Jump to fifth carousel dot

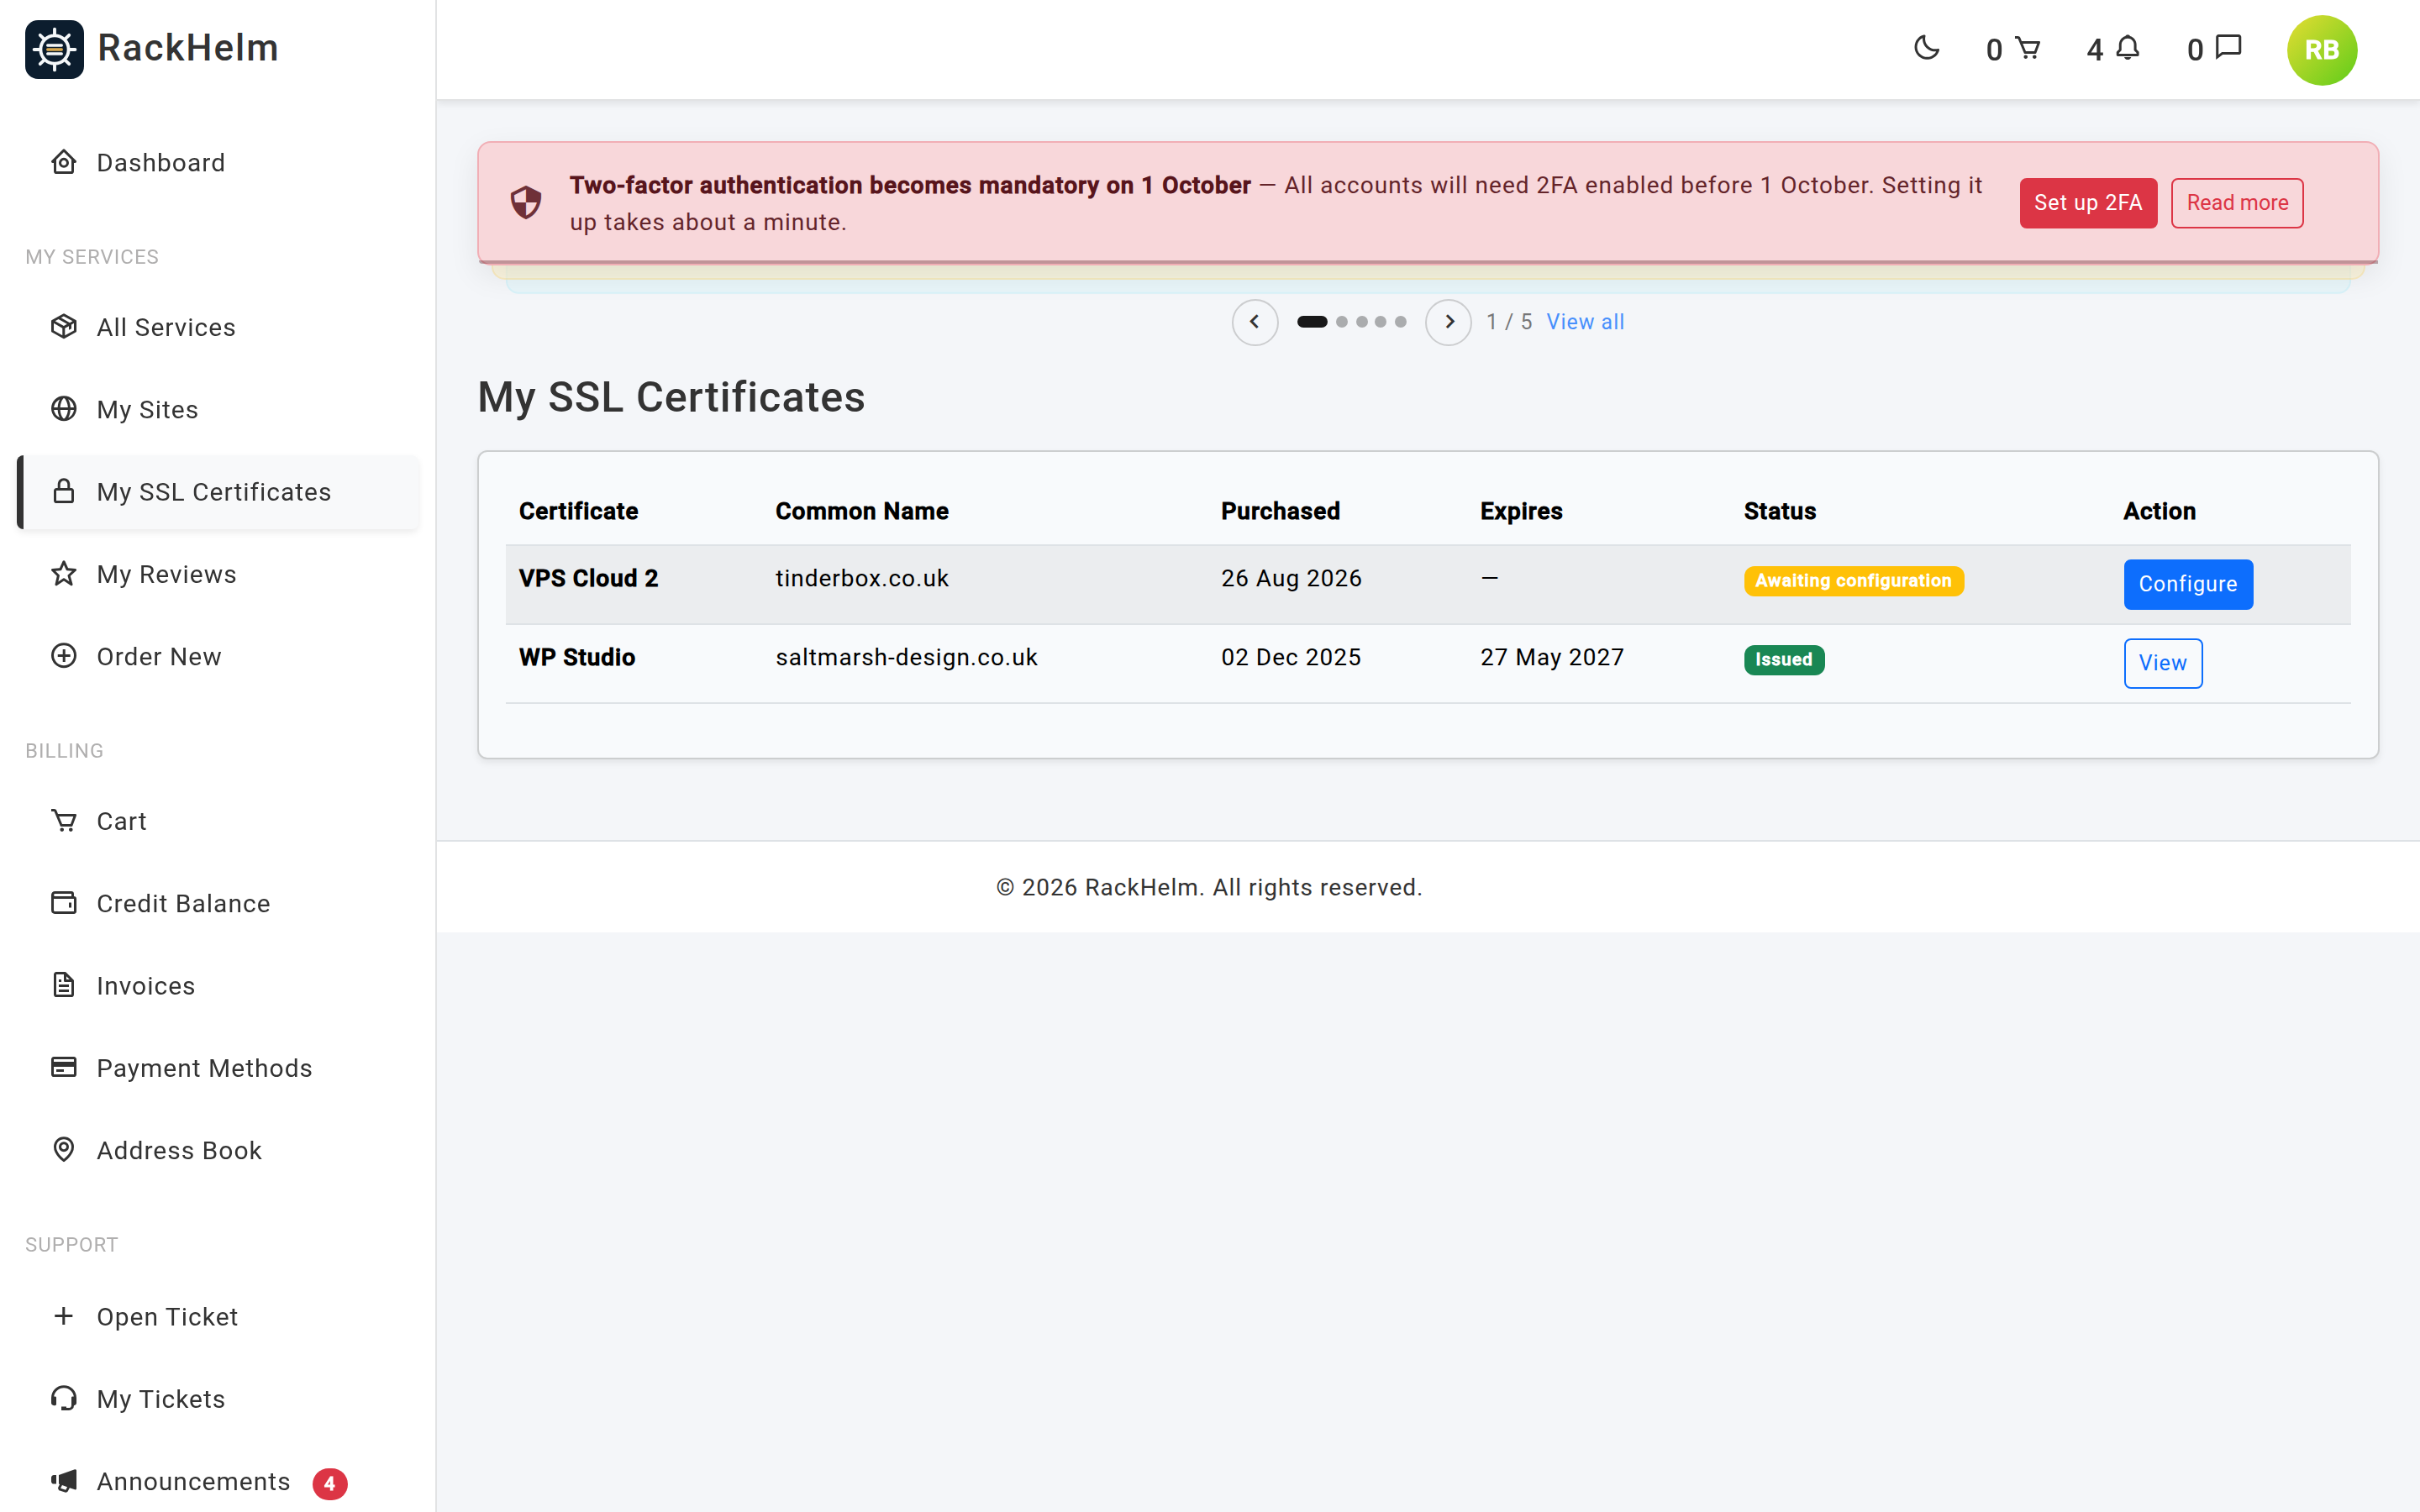[x=1400, y=322]
